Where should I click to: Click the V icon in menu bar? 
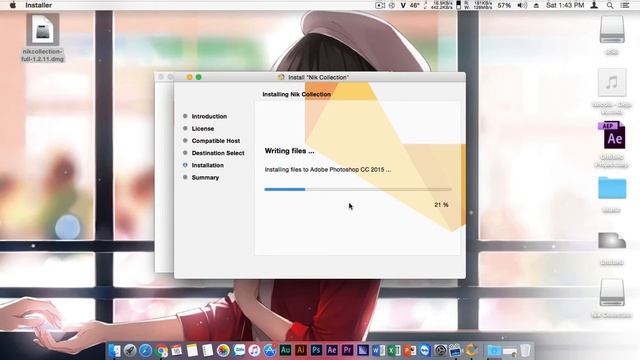pos(403,5)
